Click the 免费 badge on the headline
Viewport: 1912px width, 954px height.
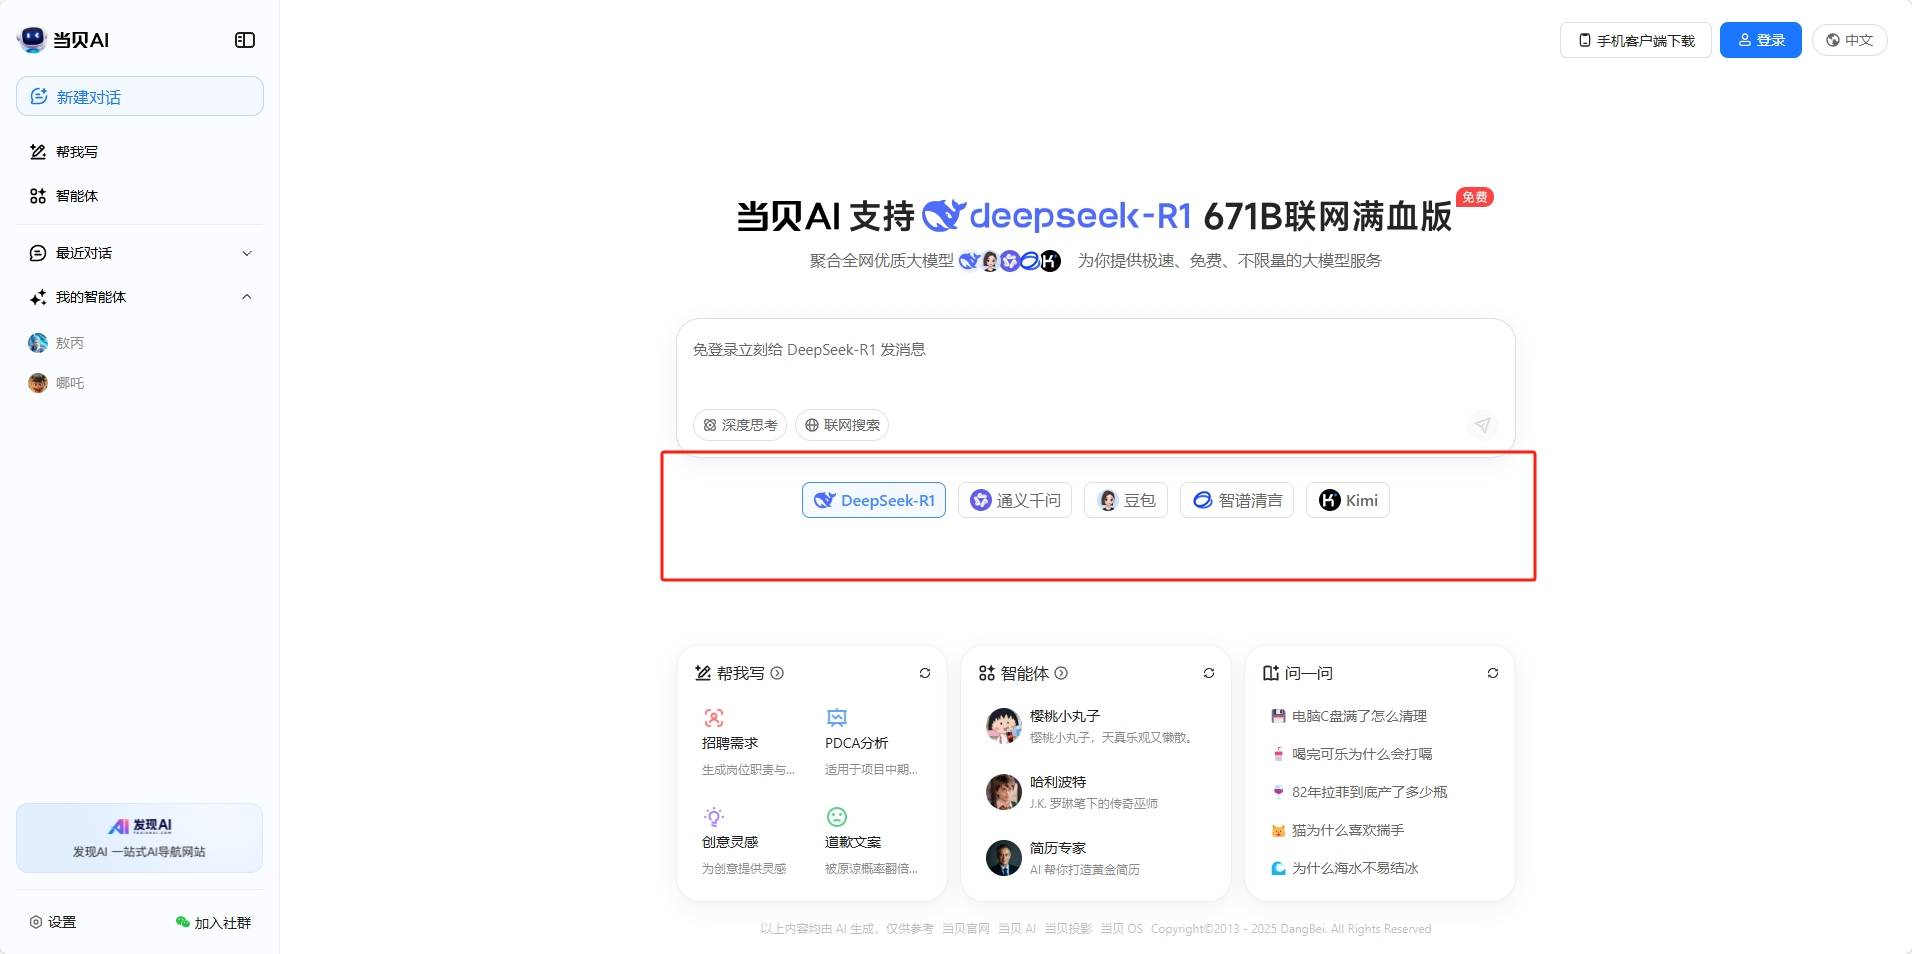[1474, 197]
